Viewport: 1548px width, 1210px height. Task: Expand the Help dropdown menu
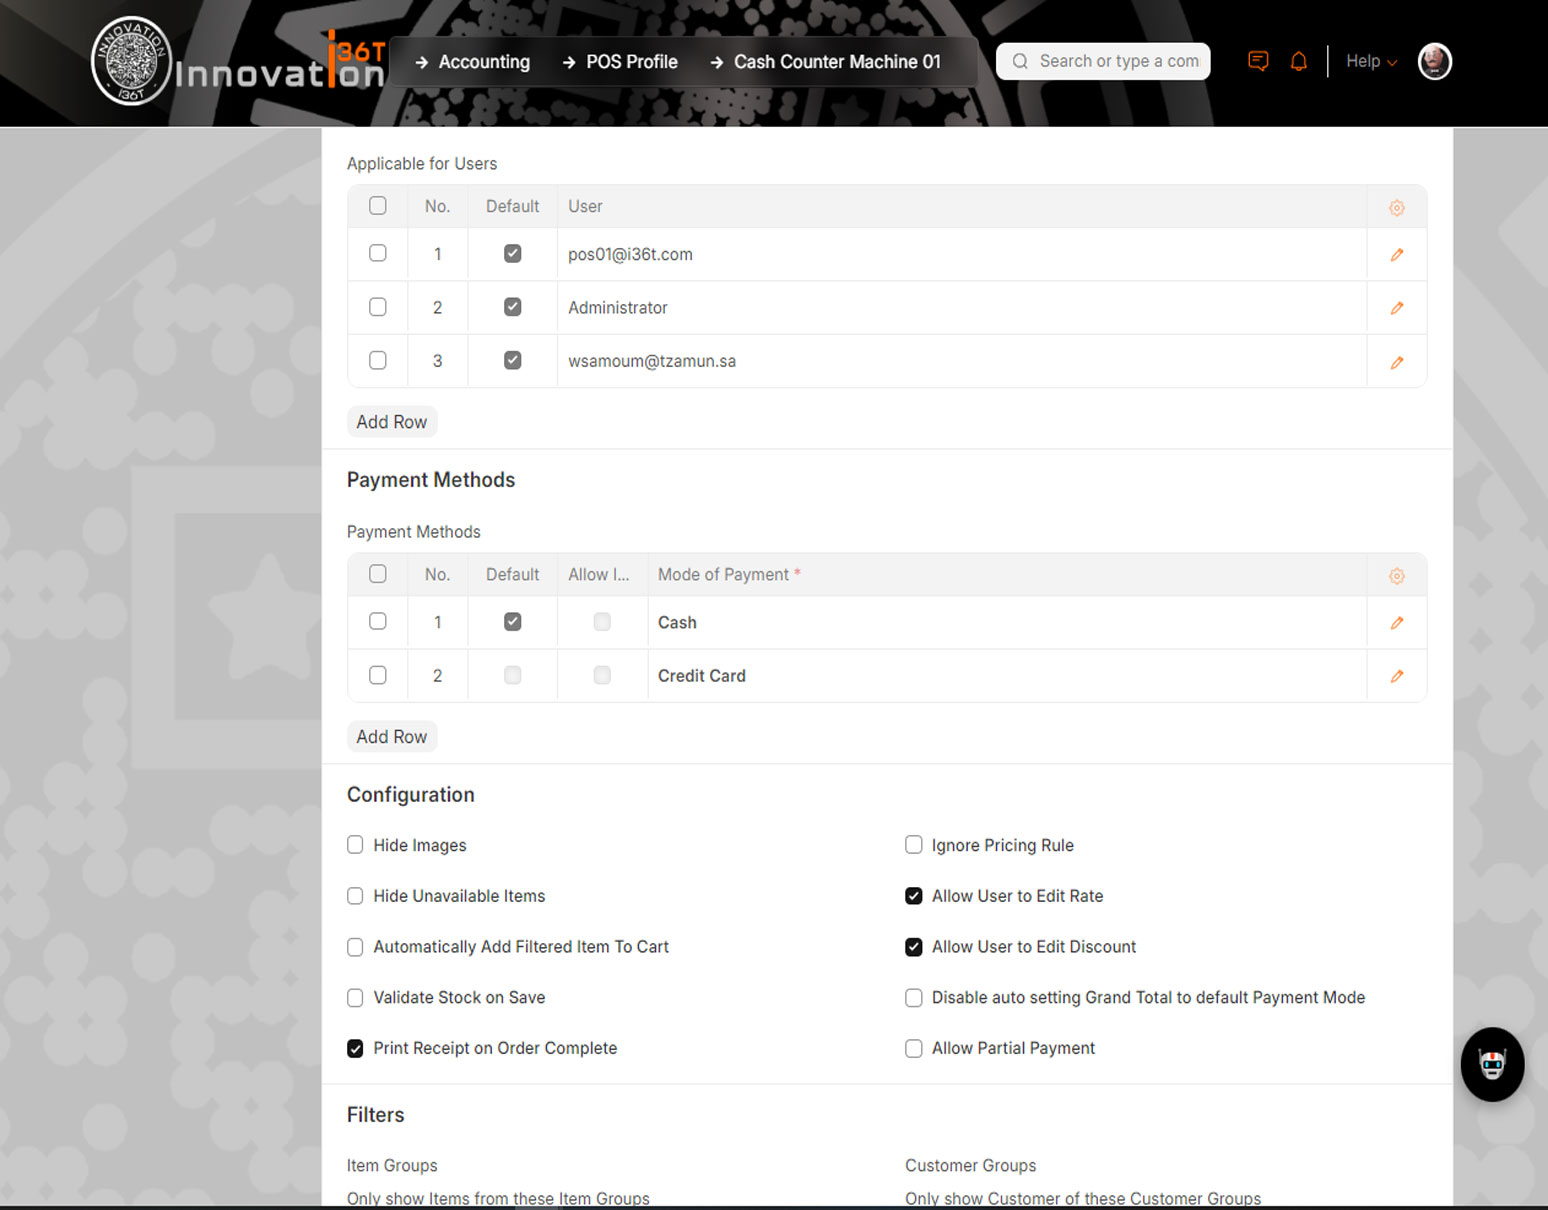pyautogui.click(x=1370, y=61)
